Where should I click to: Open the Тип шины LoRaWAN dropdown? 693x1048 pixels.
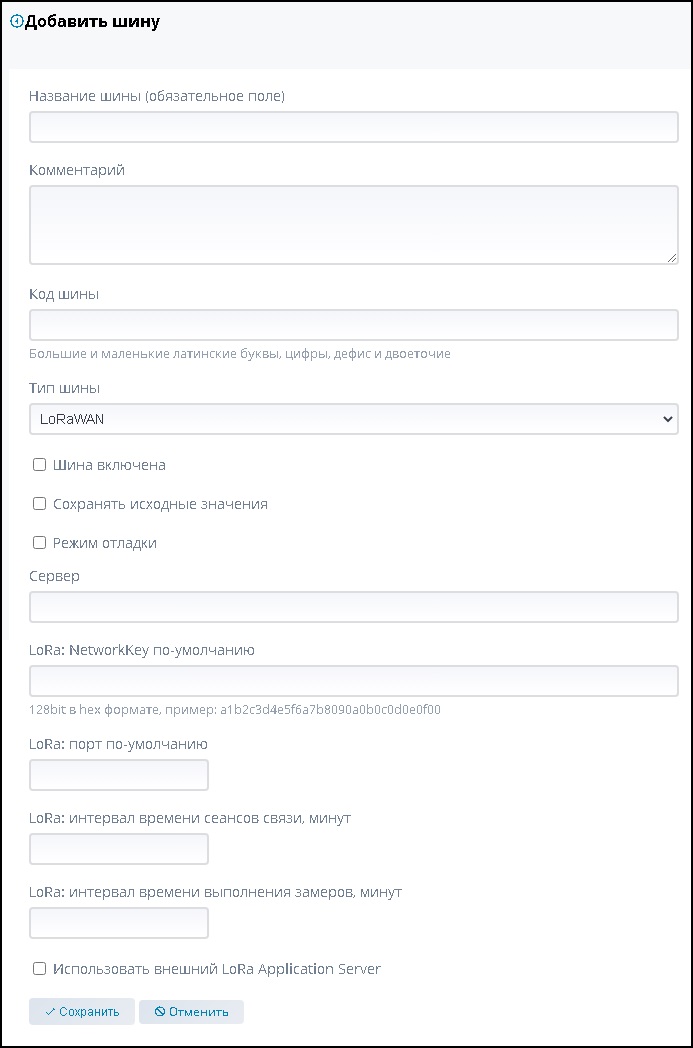click(x=354, y=419)
